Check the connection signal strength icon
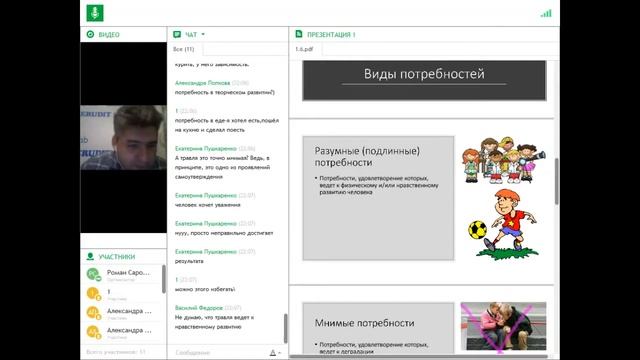 tap(546, 13)
